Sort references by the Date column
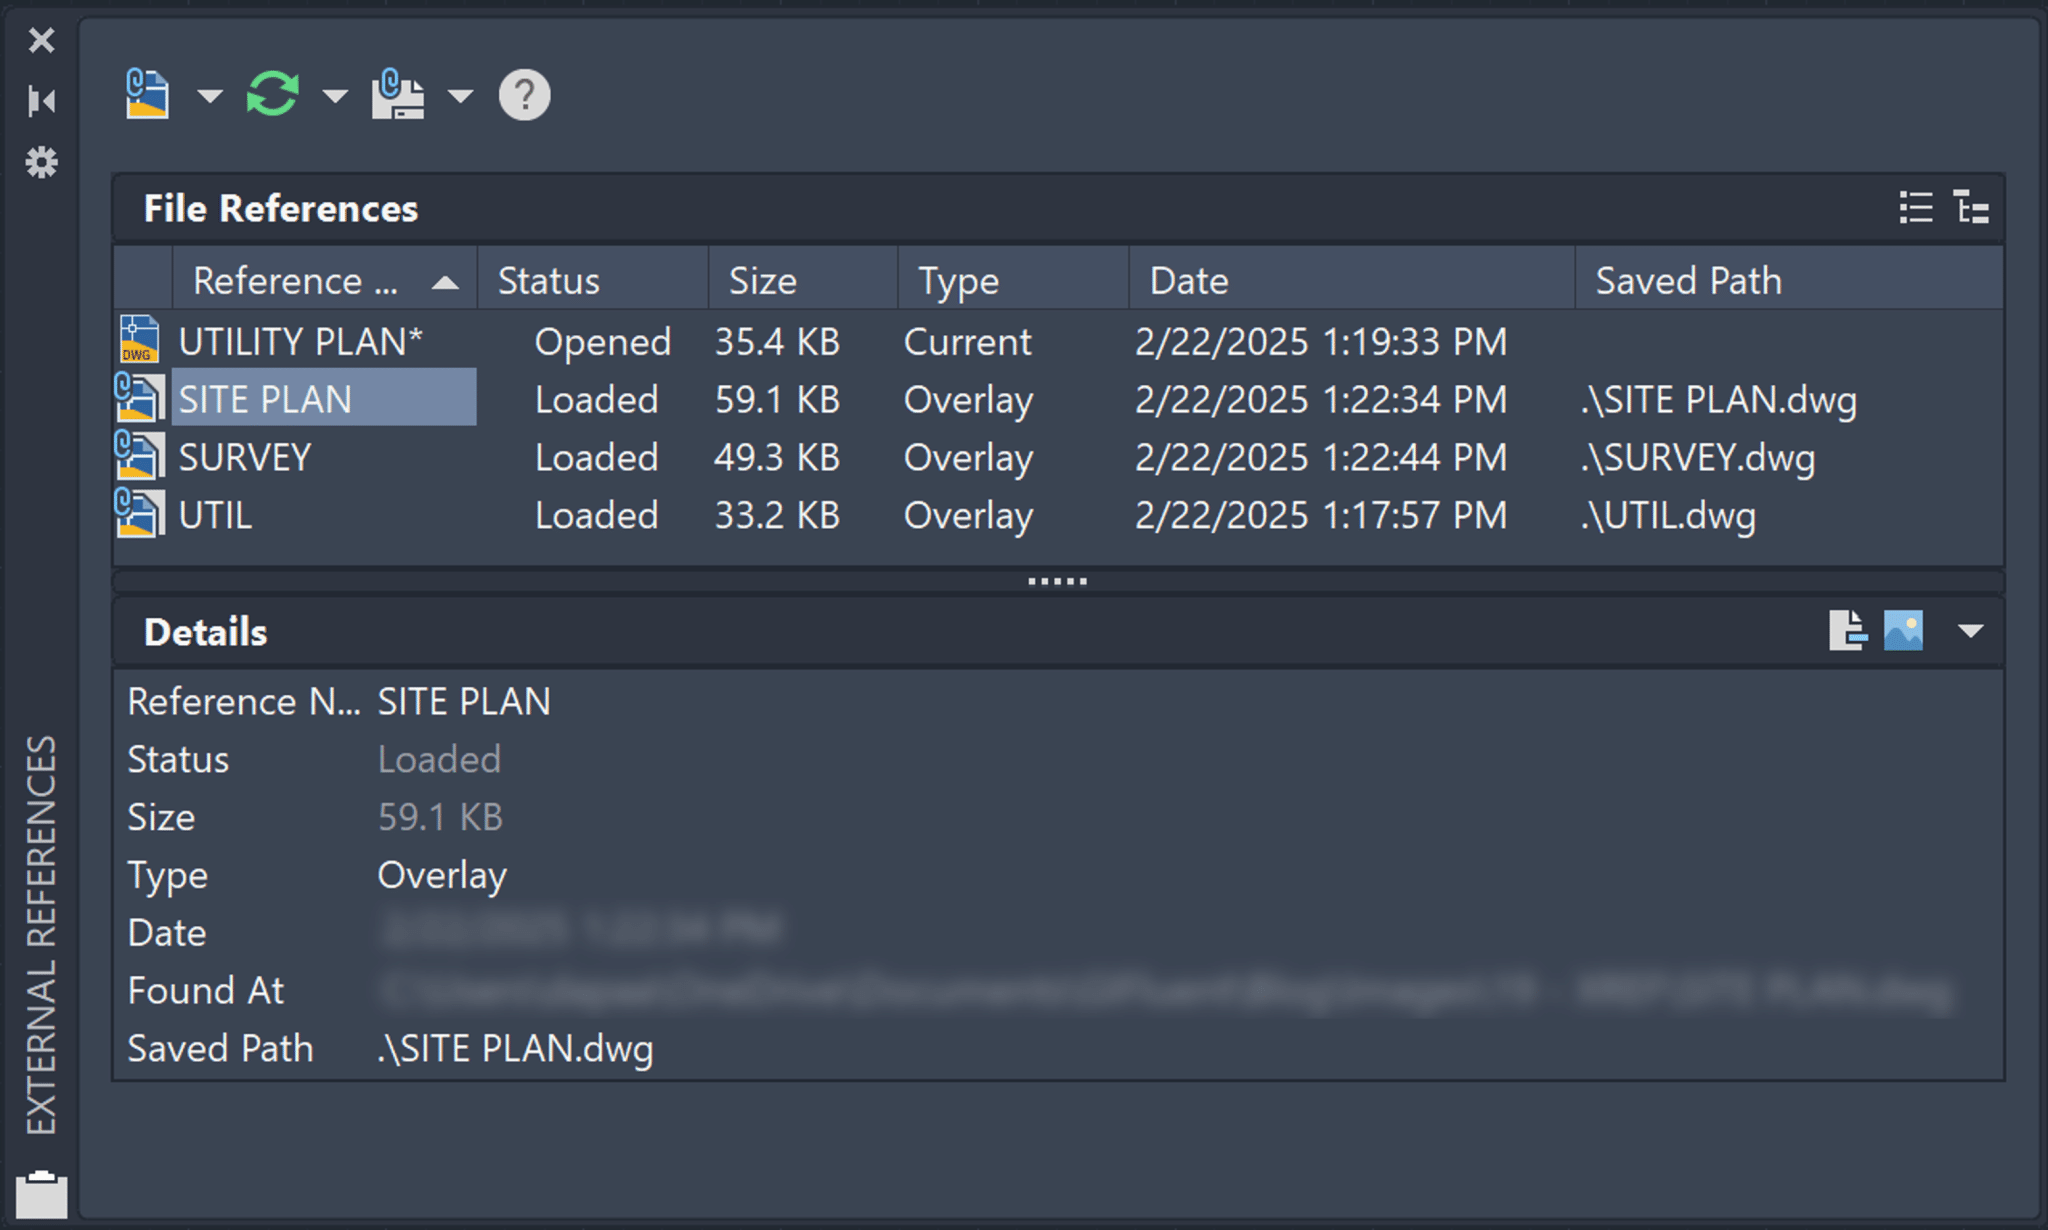This screenshot has width=2048, height=1230. [x=1188, y=279]
